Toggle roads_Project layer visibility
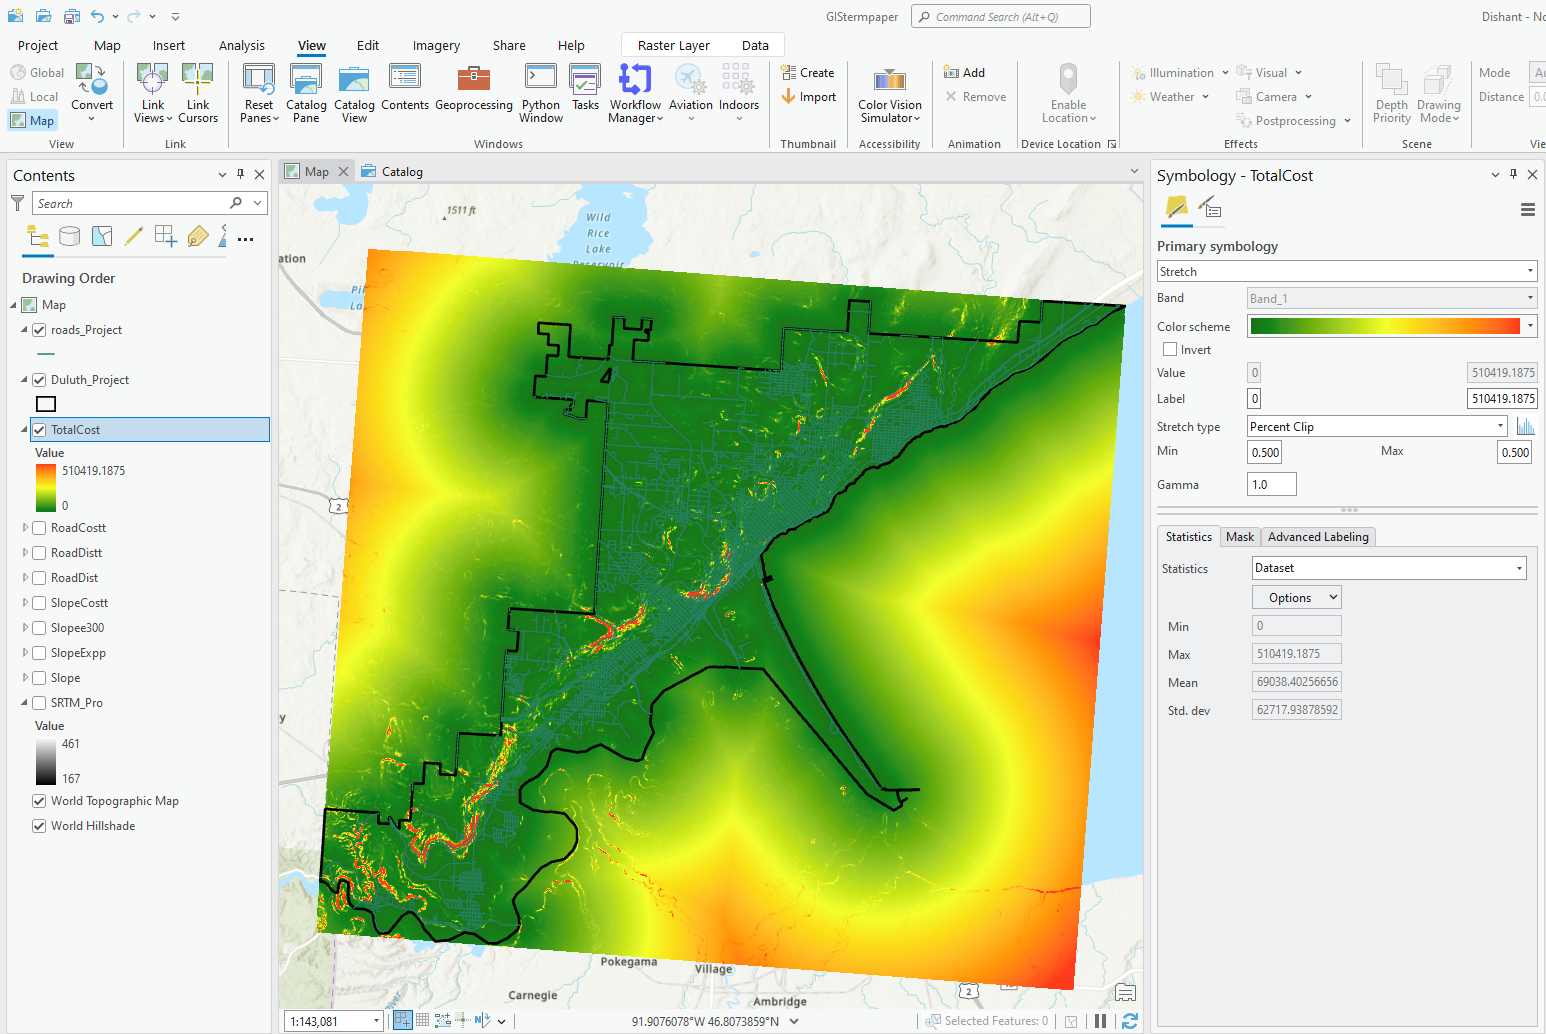1546x1034 pixels. (39, 330)
